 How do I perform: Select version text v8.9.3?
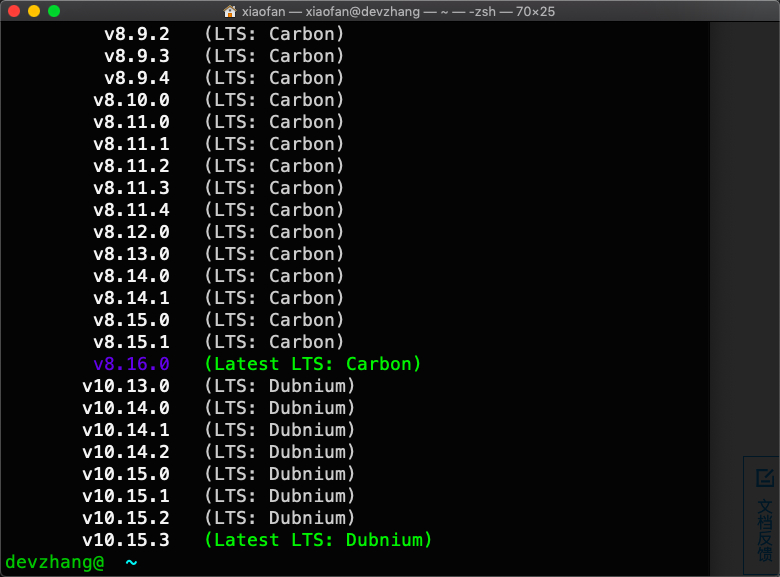(137, 56)
